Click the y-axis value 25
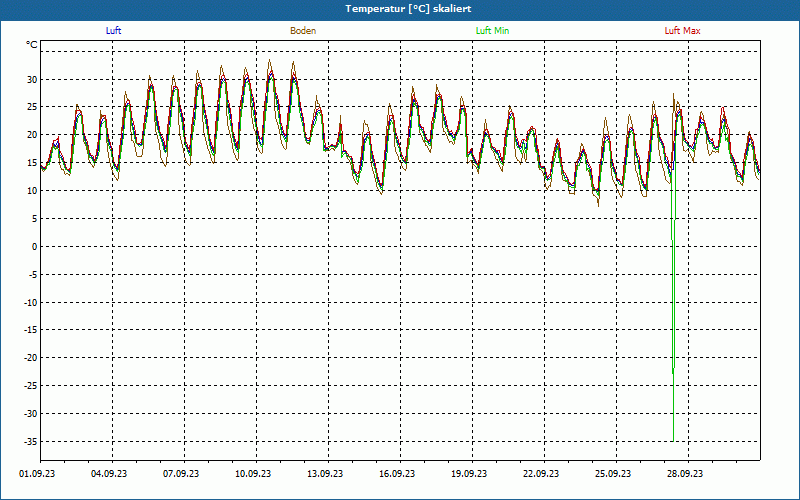800x500 pixels. point(32,107)
